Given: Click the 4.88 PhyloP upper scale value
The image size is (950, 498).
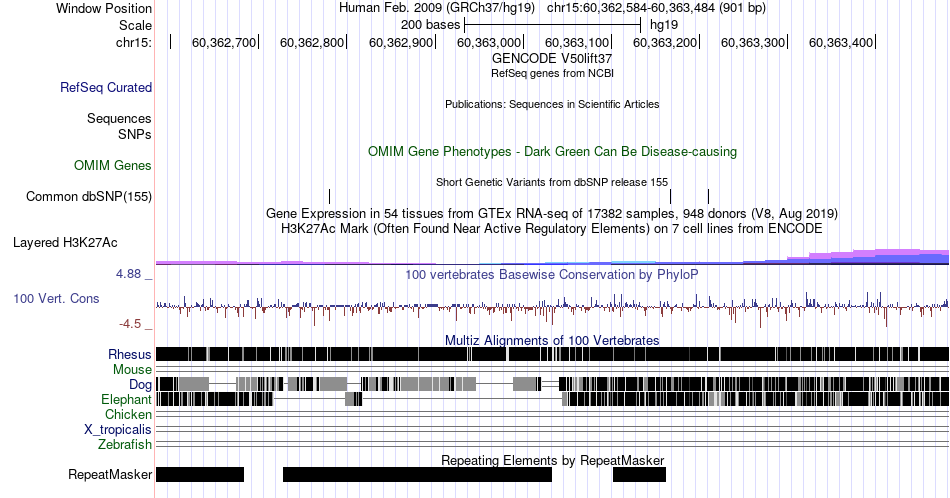Looking at the screenshot, I should (128, 274).
